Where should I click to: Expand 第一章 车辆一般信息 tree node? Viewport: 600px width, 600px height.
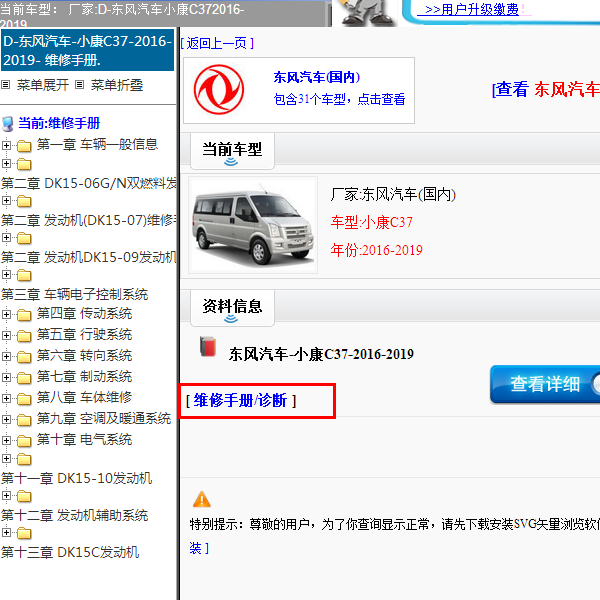pyautogui.click(x=6, y=145)
